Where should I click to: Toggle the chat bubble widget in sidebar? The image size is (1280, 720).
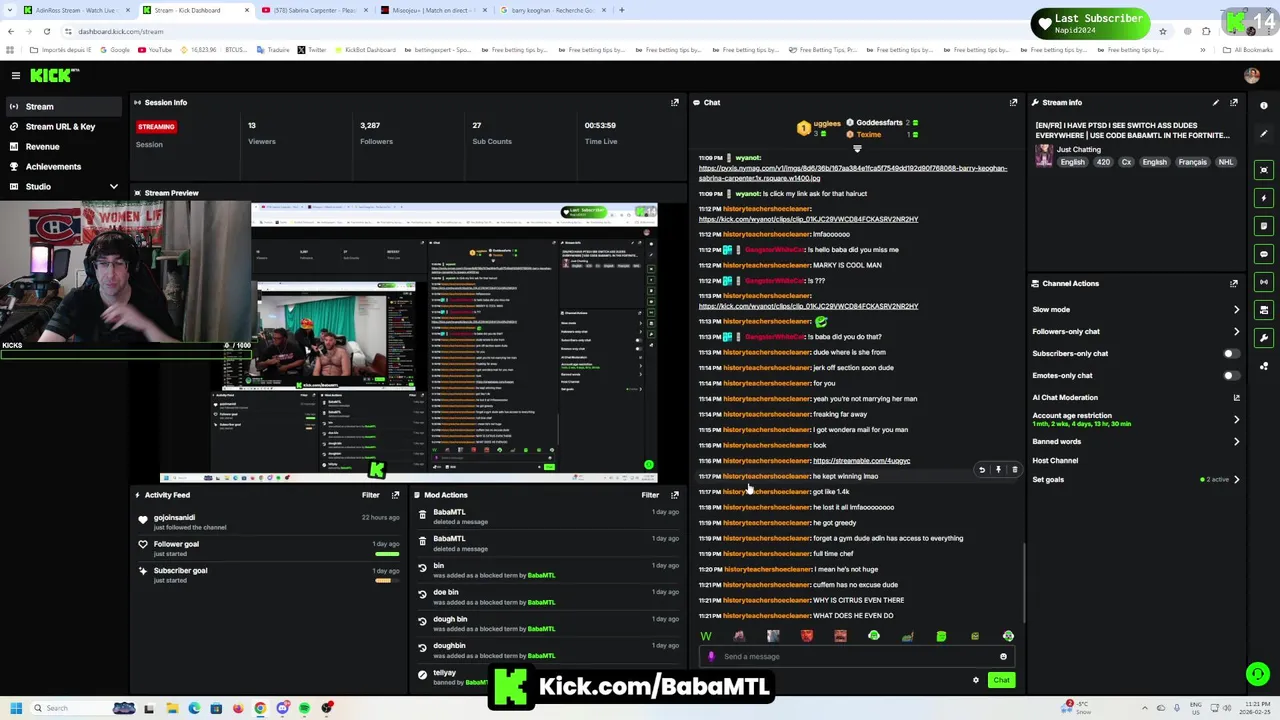[x=1264, y=254]
